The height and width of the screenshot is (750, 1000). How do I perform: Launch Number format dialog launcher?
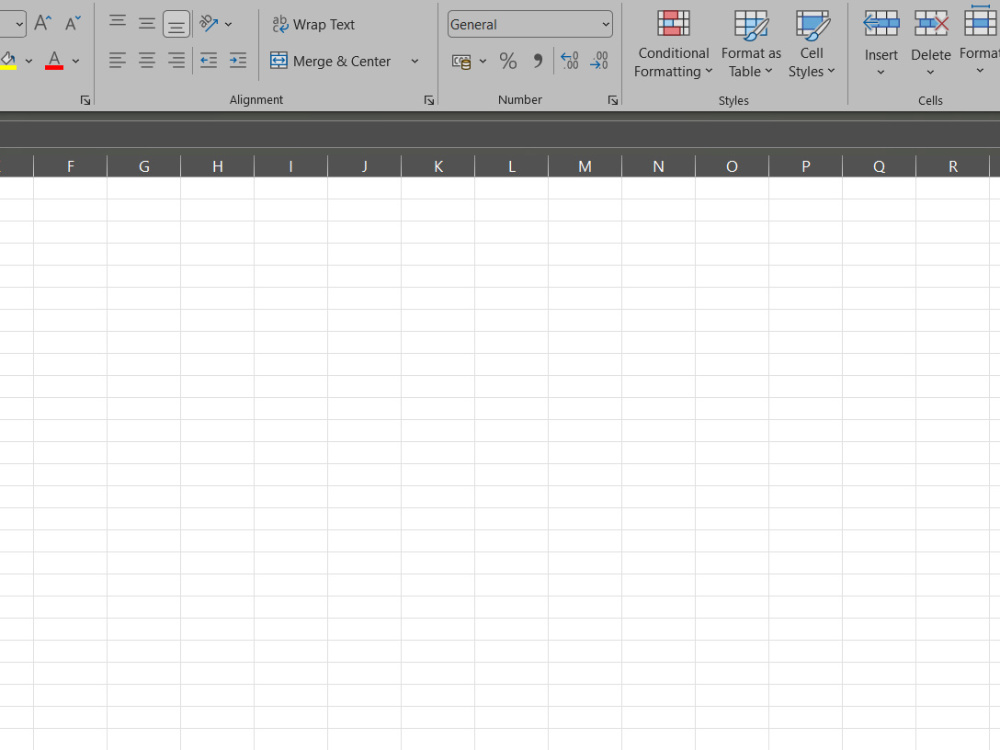coord(613,100)
